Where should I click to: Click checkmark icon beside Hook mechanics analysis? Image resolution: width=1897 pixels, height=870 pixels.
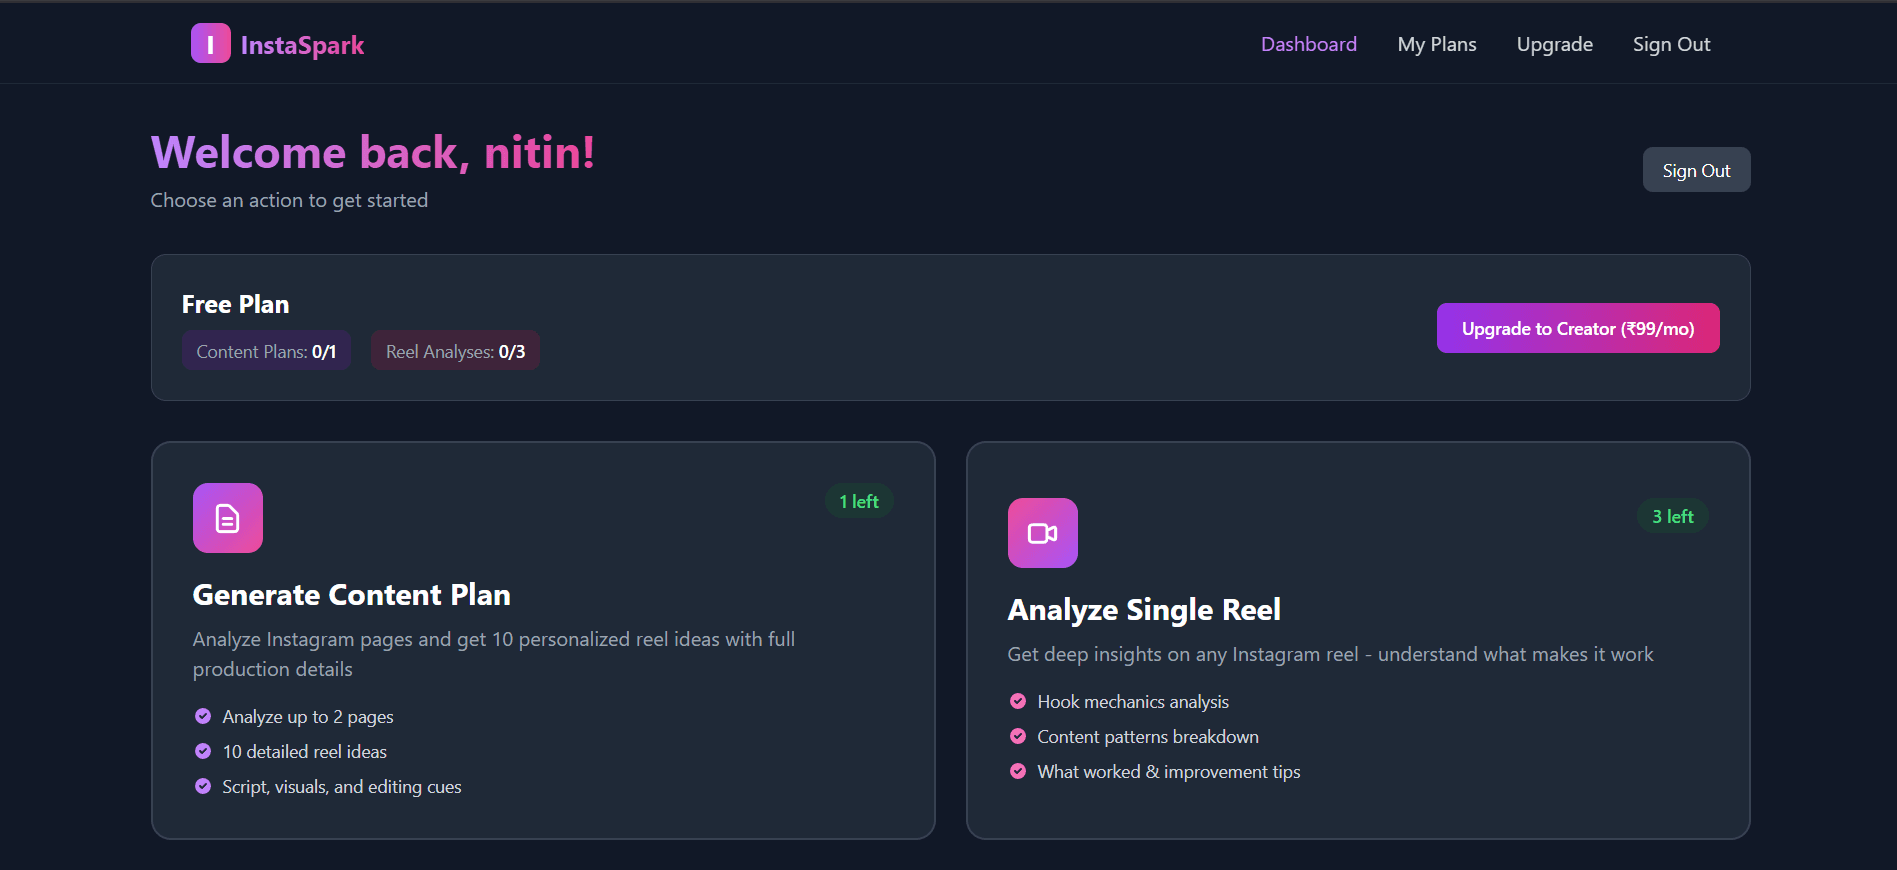tap(1018, 701)
